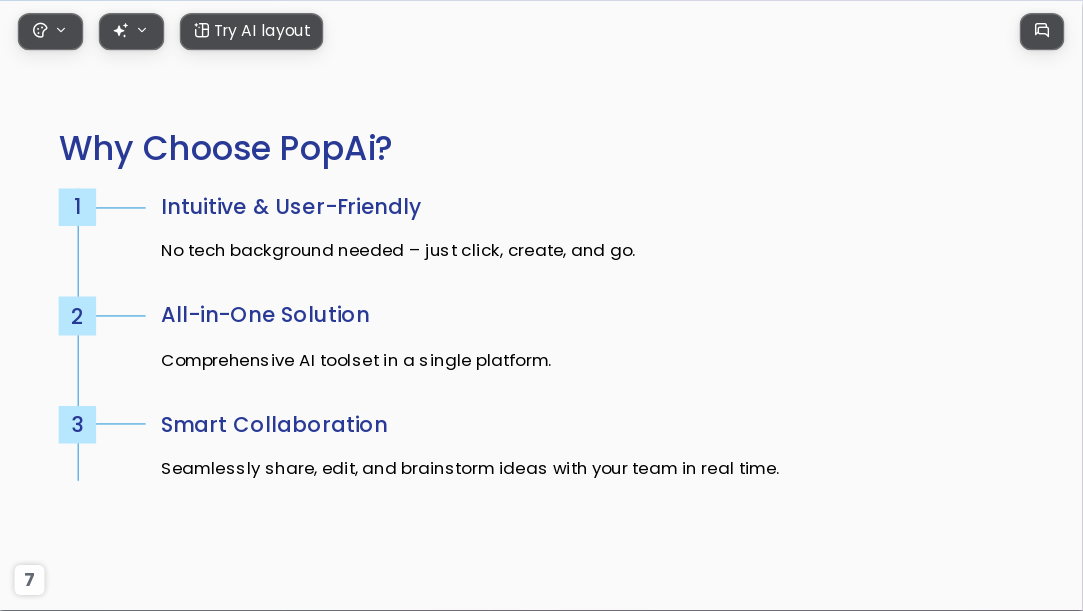Click the 'No tech background needed' description

click(x=398, y=250)
